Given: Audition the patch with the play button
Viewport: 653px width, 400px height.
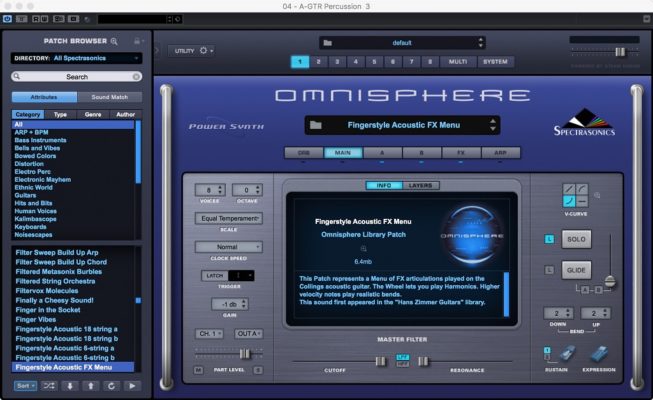Looking at the screenshot, I should pos(132,386).
